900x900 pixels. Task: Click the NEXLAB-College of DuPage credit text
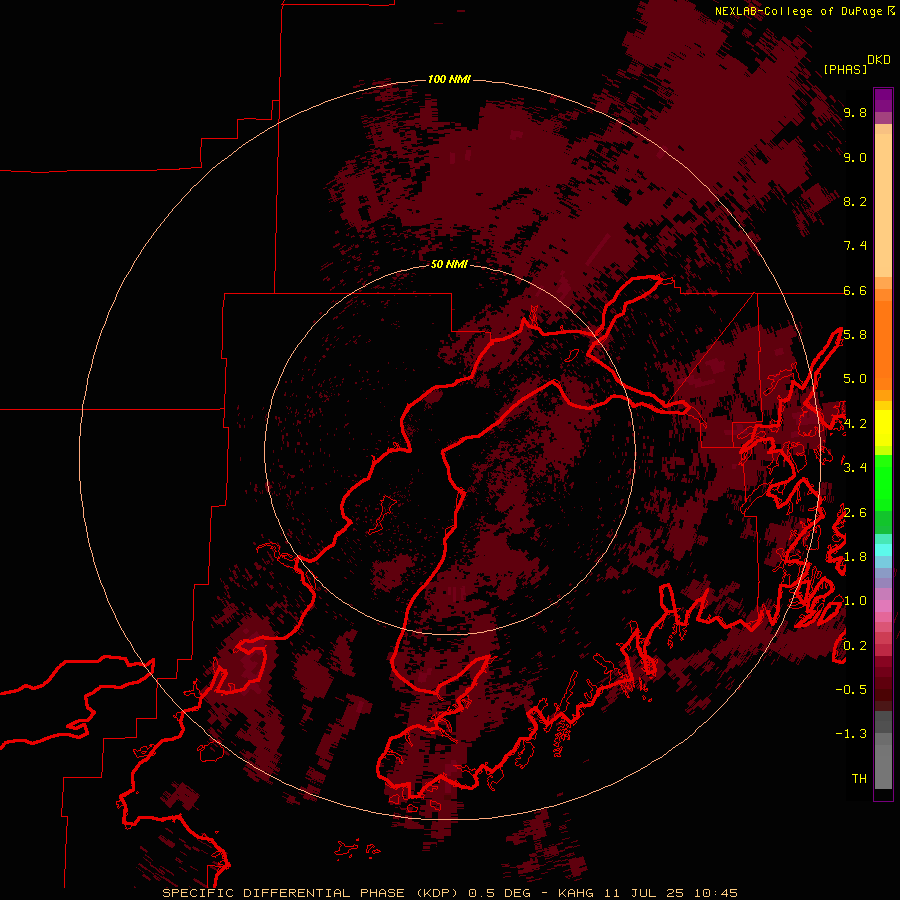[798, 11]
